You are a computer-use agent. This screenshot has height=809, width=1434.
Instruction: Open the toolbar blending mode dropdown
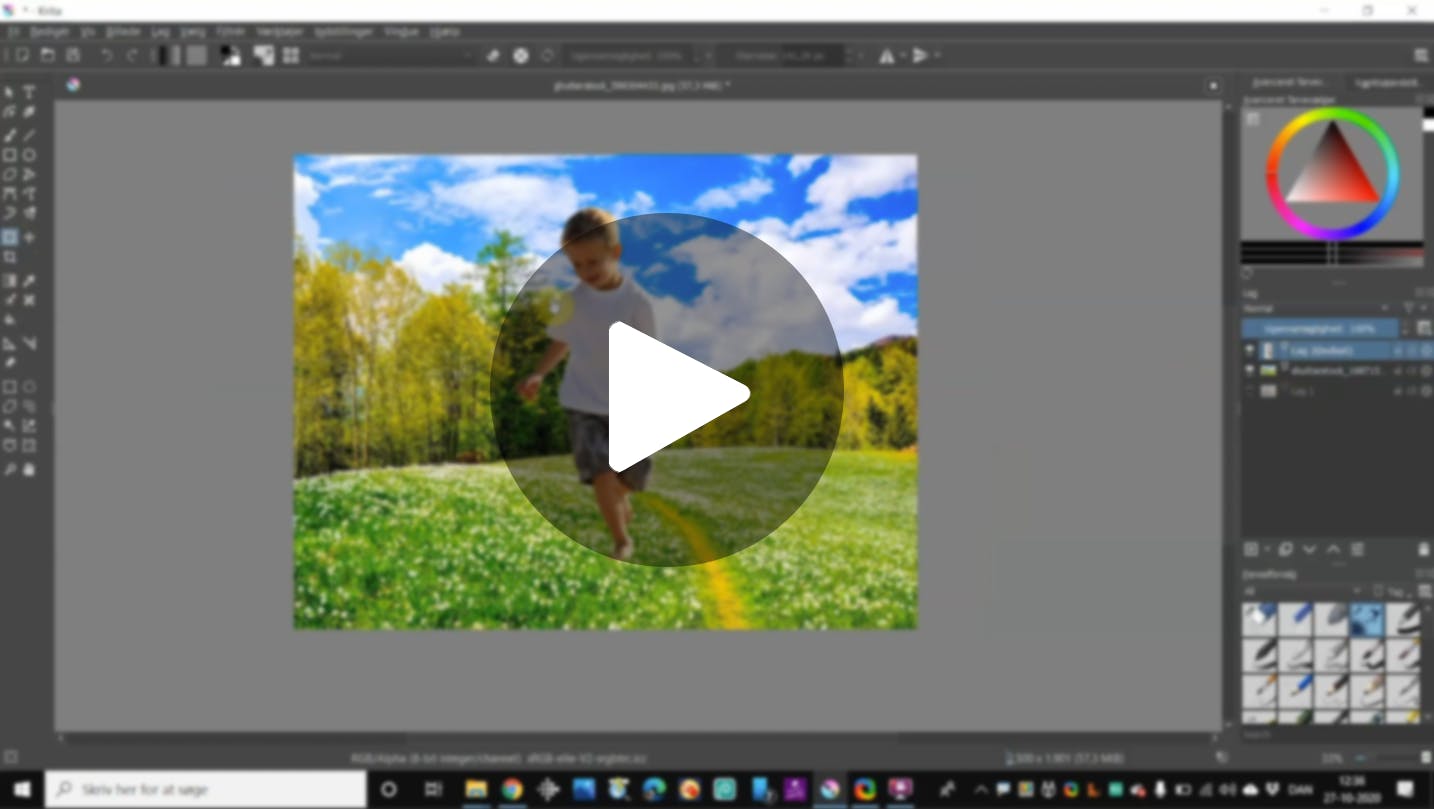coord(390,56)
